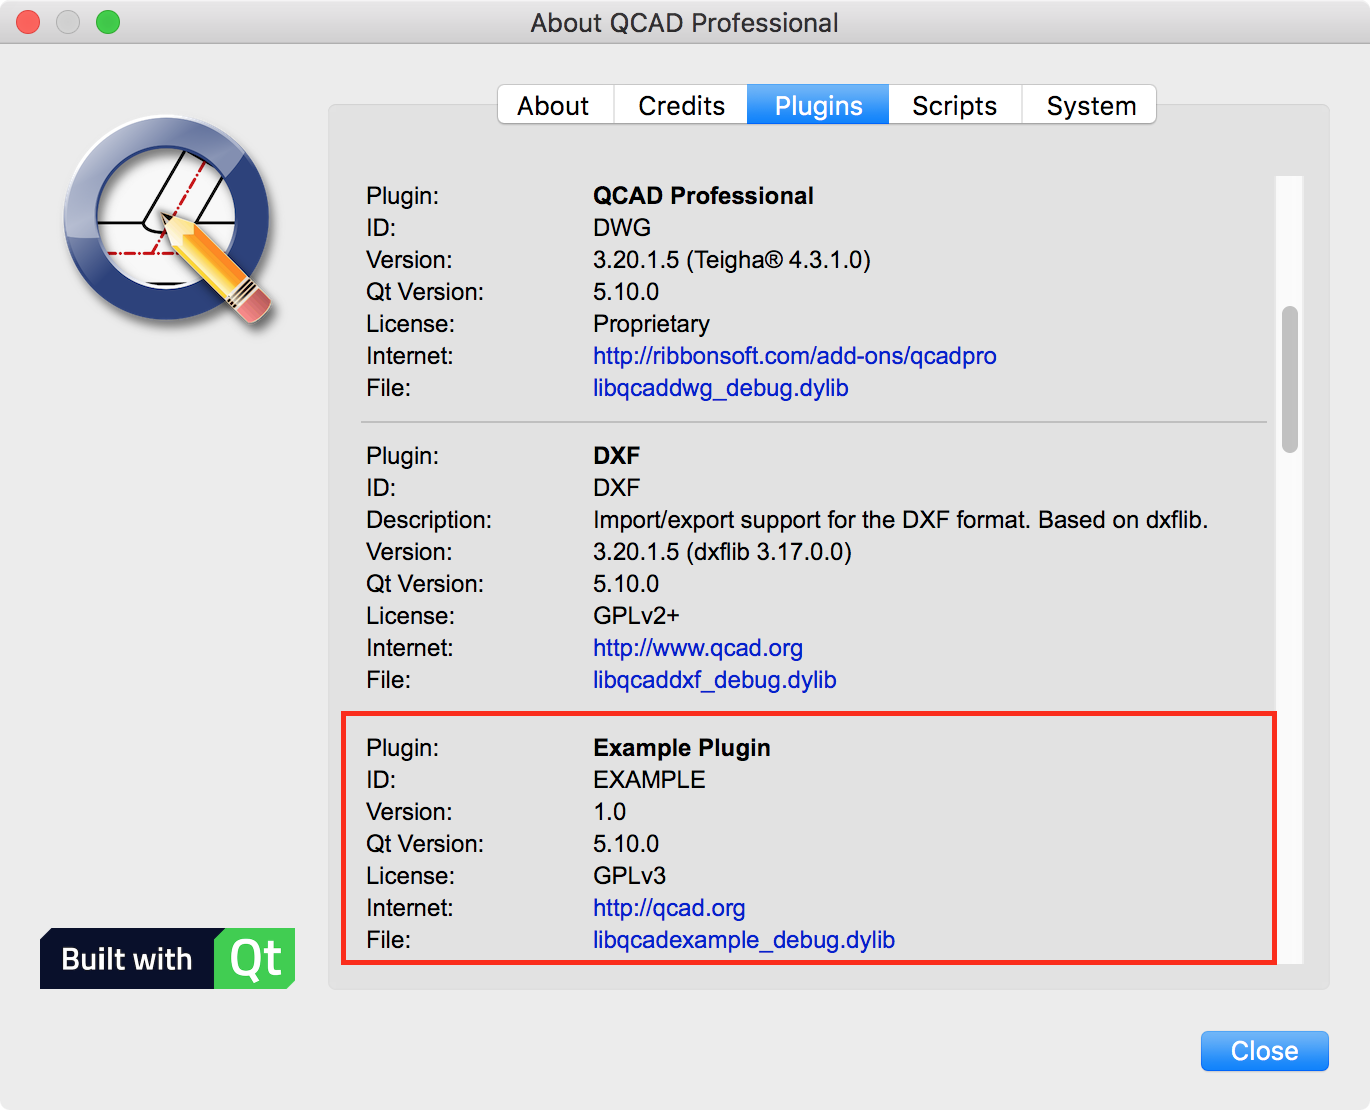The image size is (1370, 1110).
Task: Open the Credits tab
Action: 681,105
